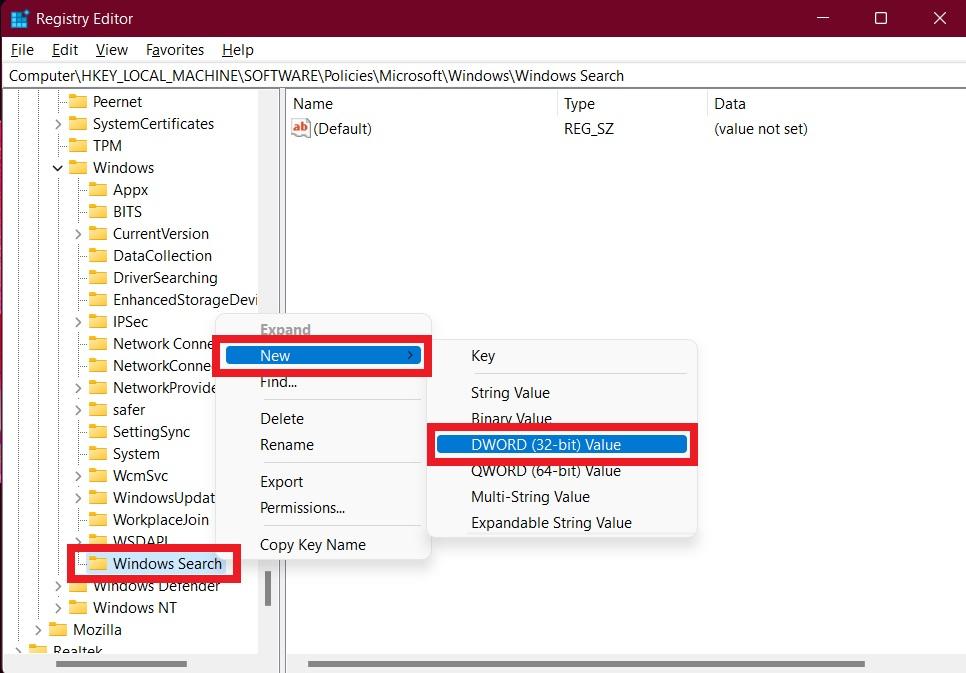966x673 pixels.
Task: Click the DriverSearching folder icon
Action: (x=98, y=277)
